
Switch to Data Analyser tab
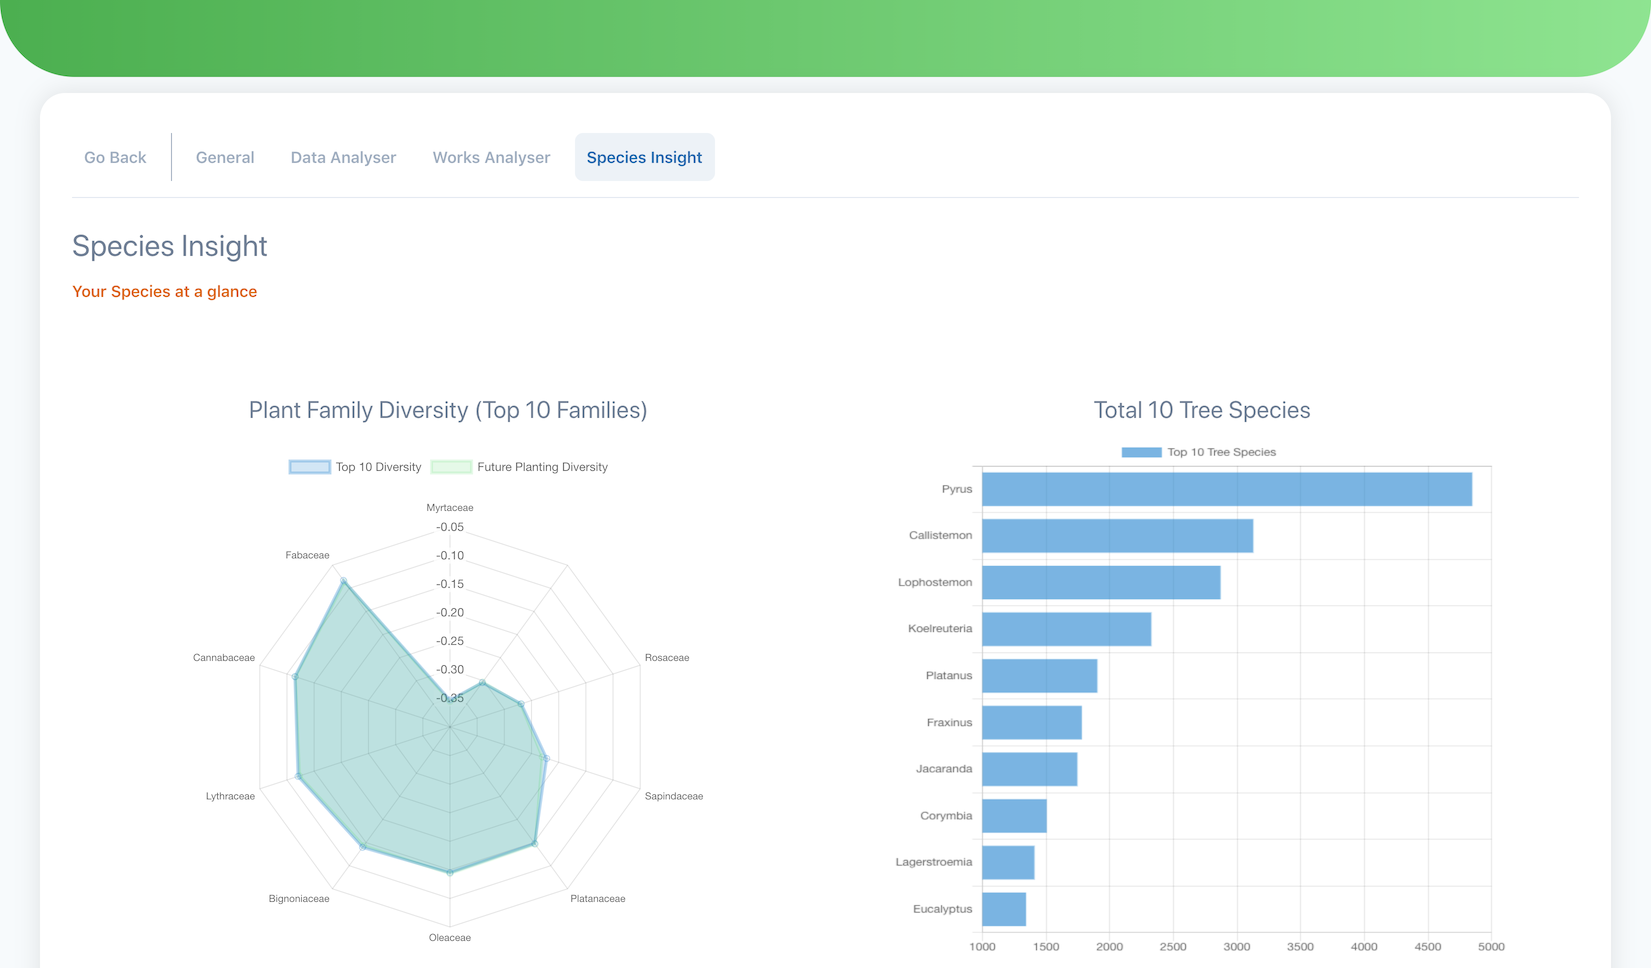(343, 157)
